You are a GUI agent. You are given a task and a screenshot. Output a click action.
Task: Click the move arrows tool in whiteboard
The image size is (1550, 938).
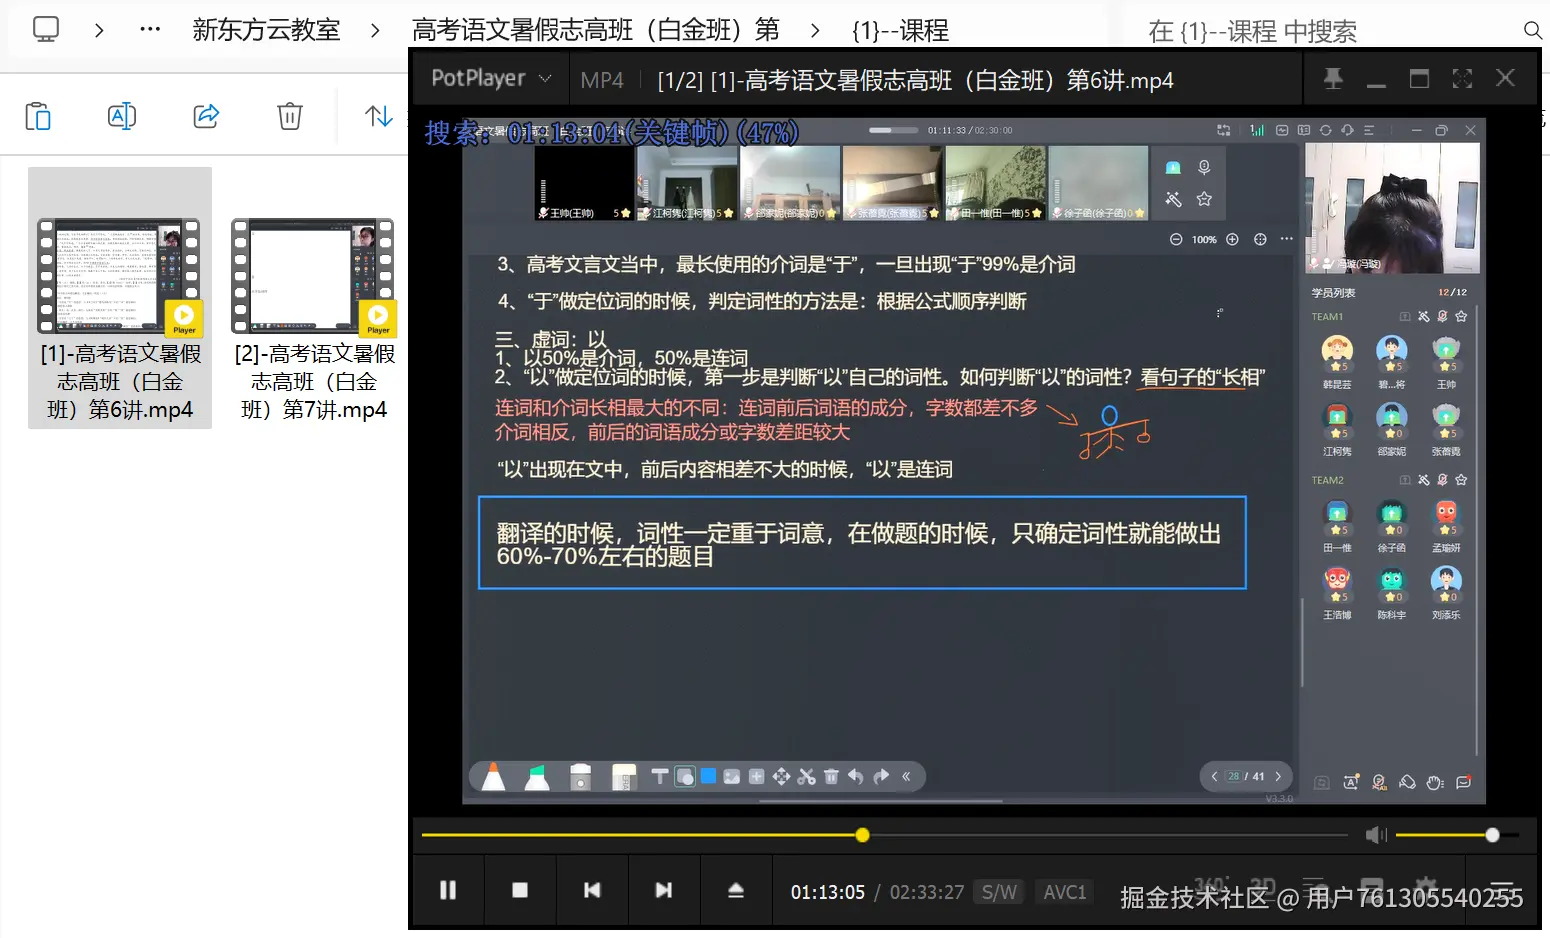click(781, 776)
